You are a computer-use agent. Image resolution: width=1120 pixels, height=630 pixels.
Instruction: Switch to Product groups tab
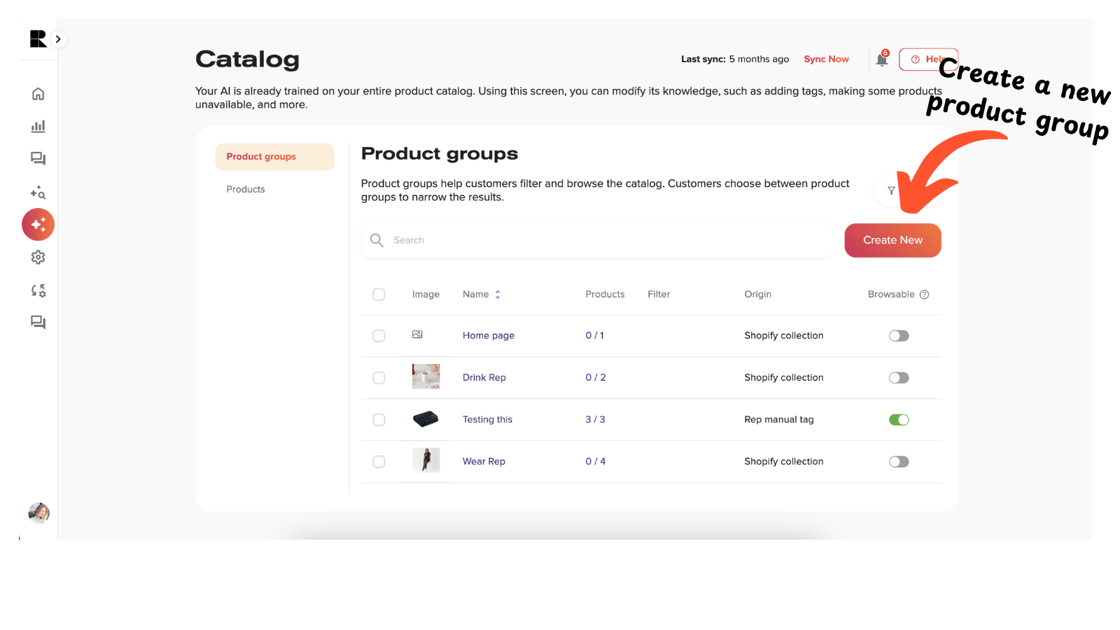coord(274,156)
